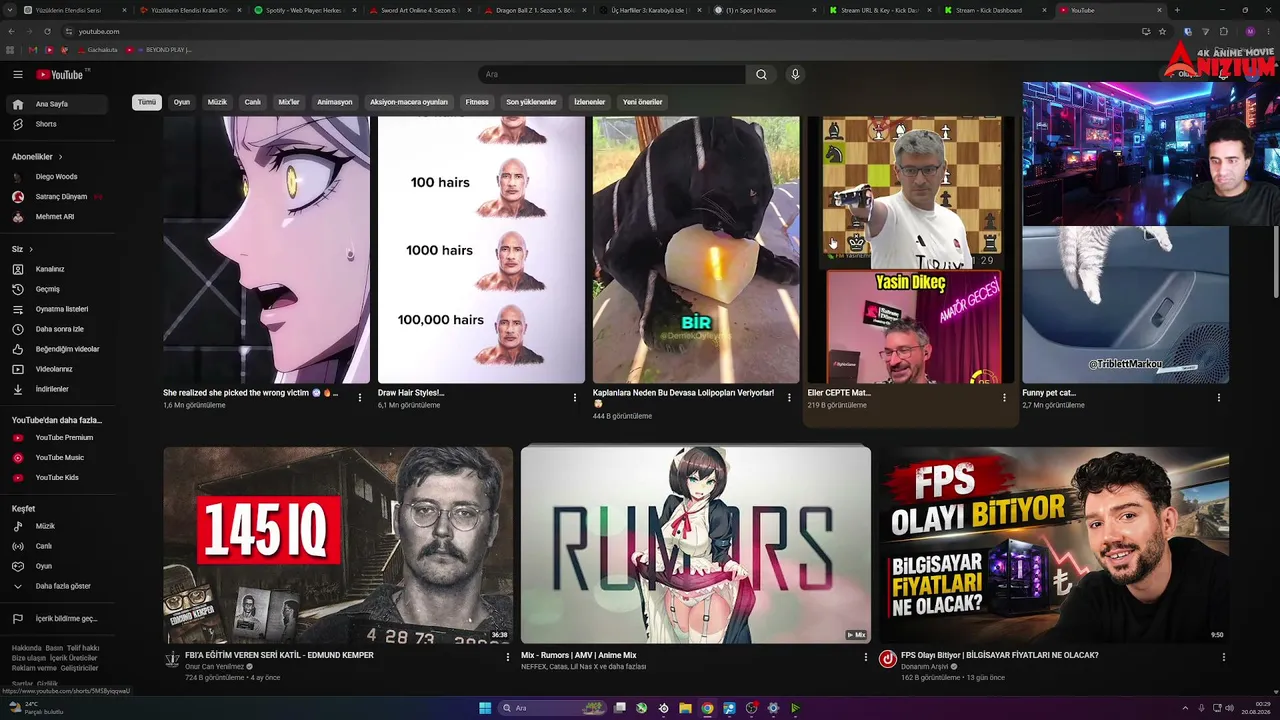Select the Animasyon filter chip
This screenshot has width=1280, height=720.
click(x=334, y=102)
